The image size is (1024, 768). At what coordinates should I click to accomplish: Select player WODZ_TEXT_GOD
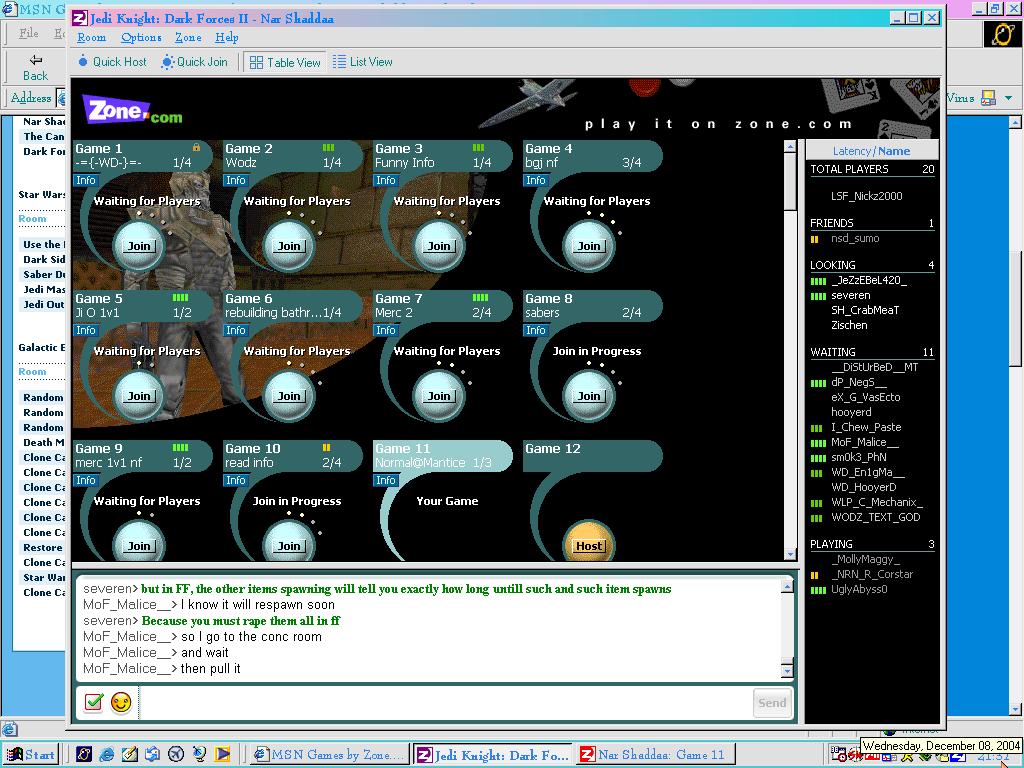pyautogui.click(x=875, y=517)
